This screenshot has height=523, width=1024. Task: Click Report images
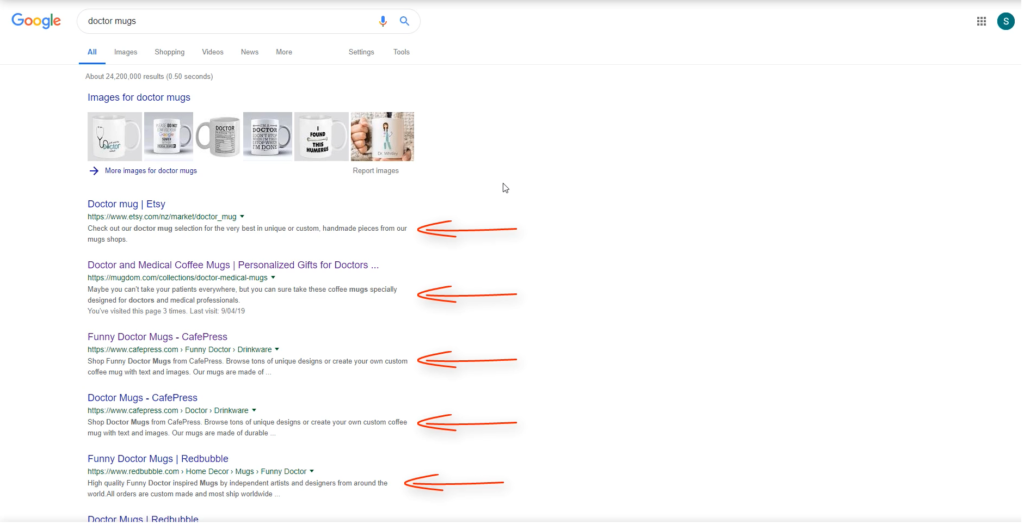[x=376, y=170]
